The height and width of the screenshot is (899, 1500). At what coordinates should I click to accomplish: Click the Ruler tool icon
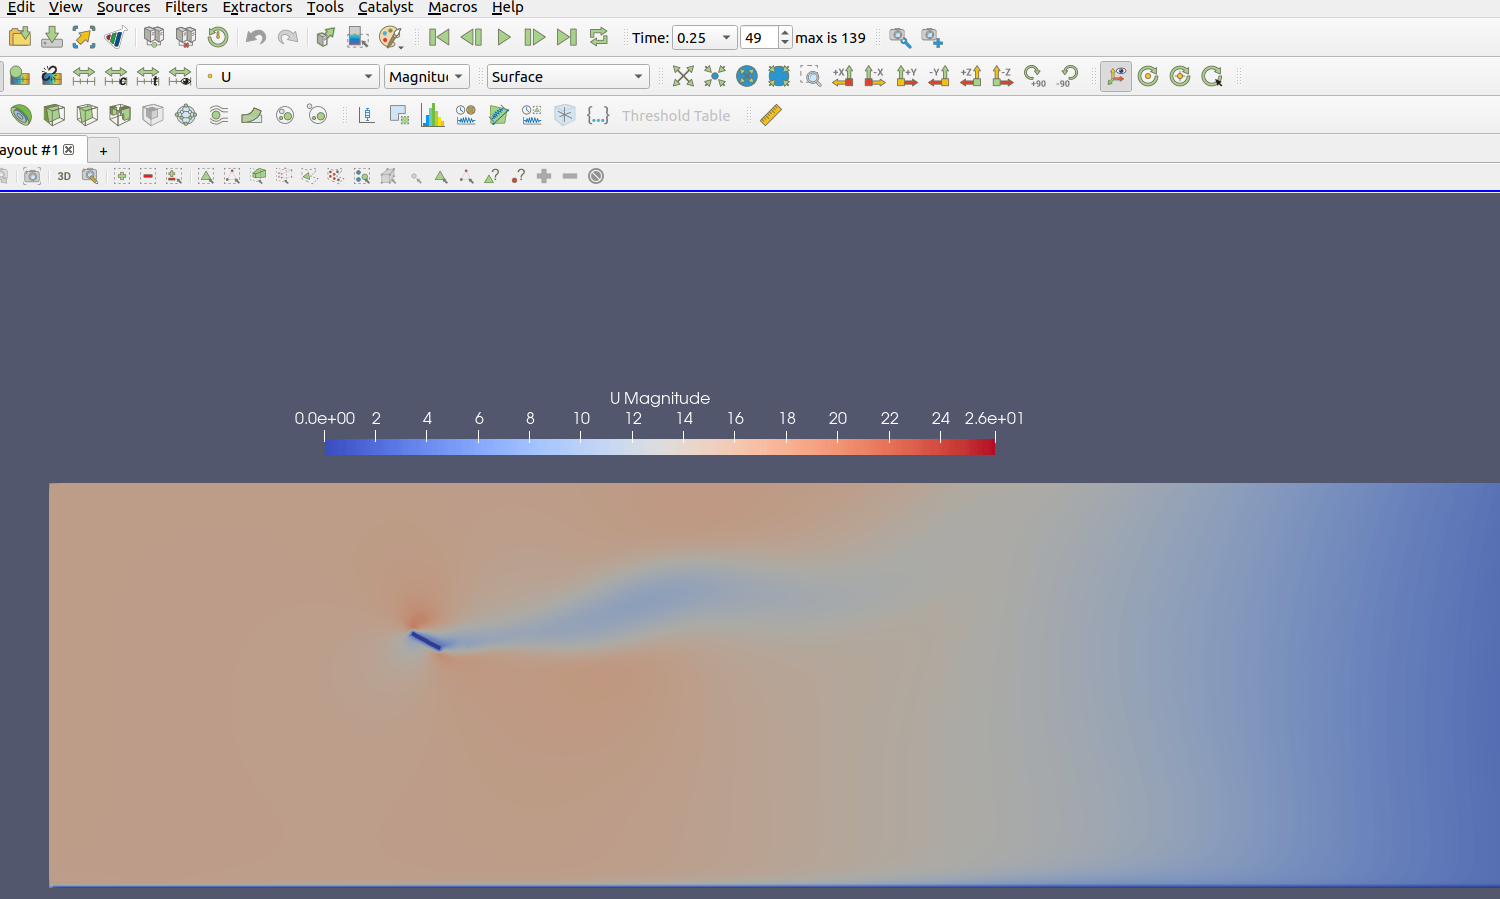point(770,115)
